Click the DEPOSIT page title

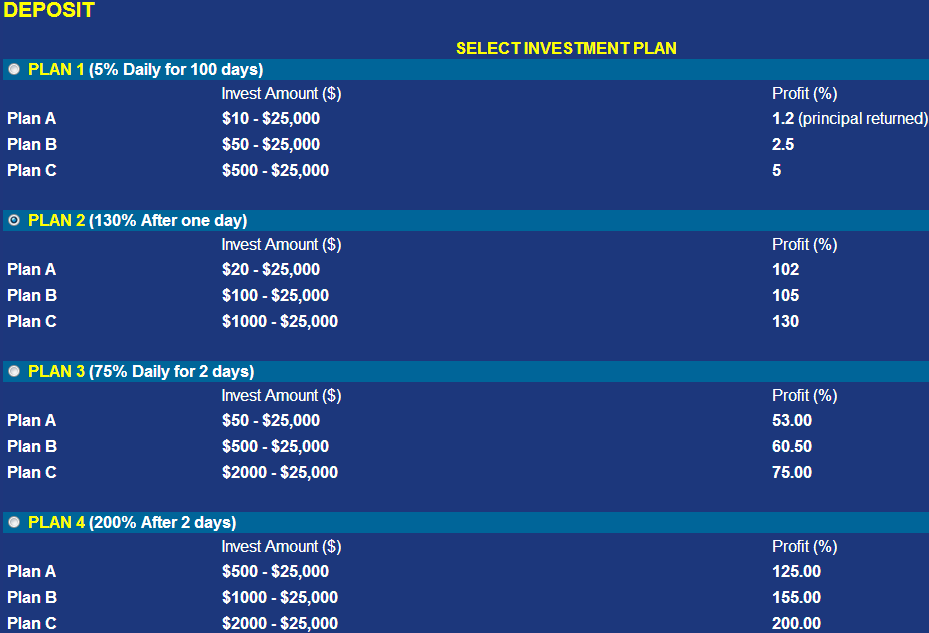[49, 11]
